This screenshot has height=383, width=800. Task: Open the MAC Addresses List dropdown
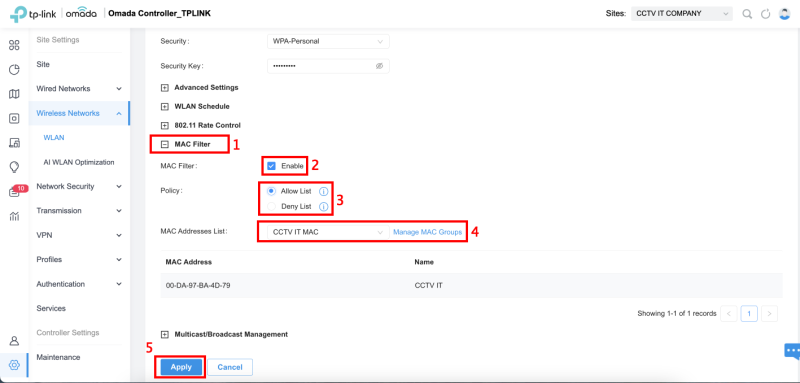point(328,232)
